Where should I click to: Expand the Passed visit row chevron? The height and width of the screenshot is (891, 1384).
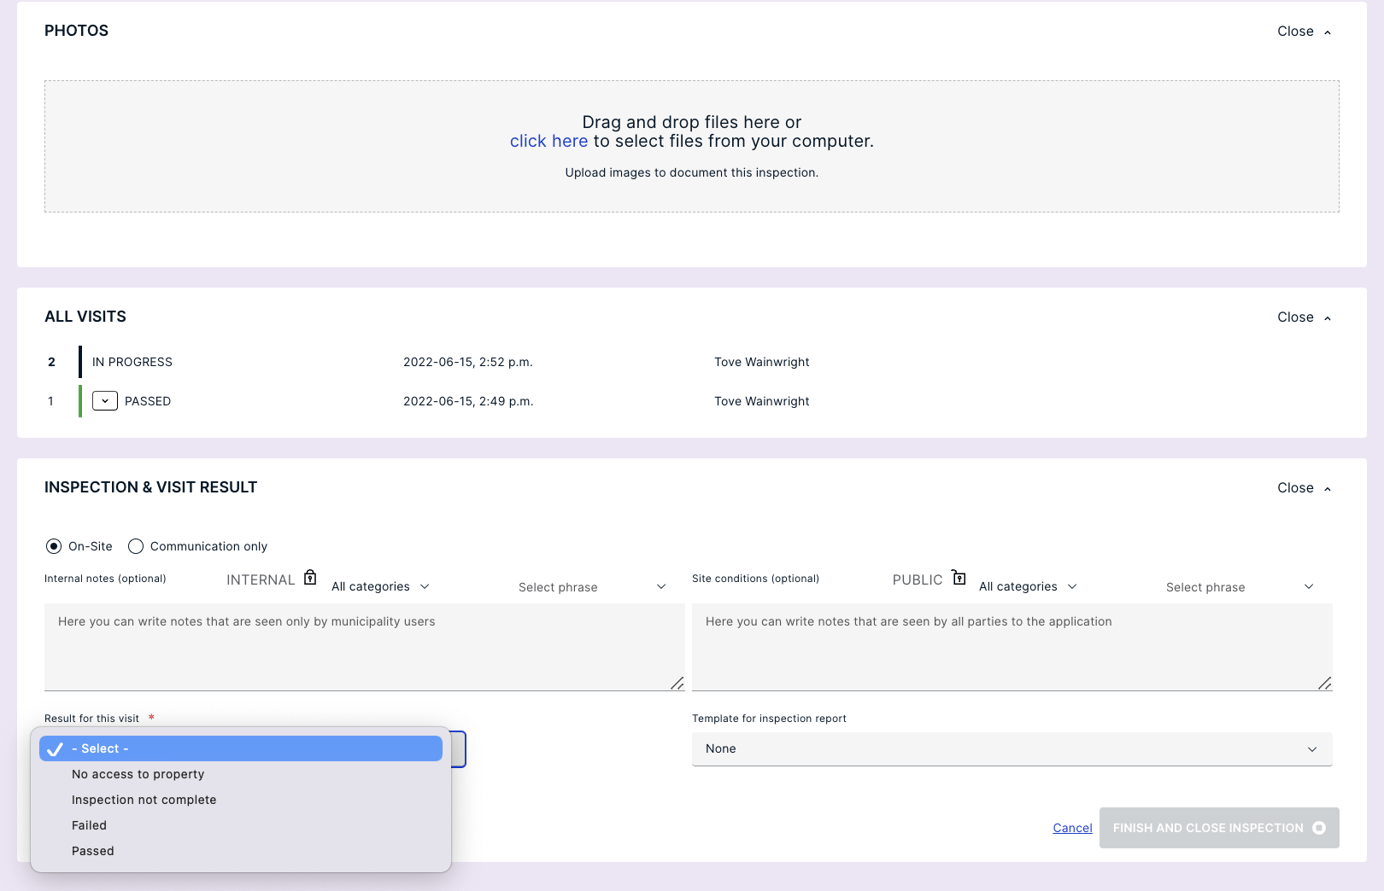105,401
